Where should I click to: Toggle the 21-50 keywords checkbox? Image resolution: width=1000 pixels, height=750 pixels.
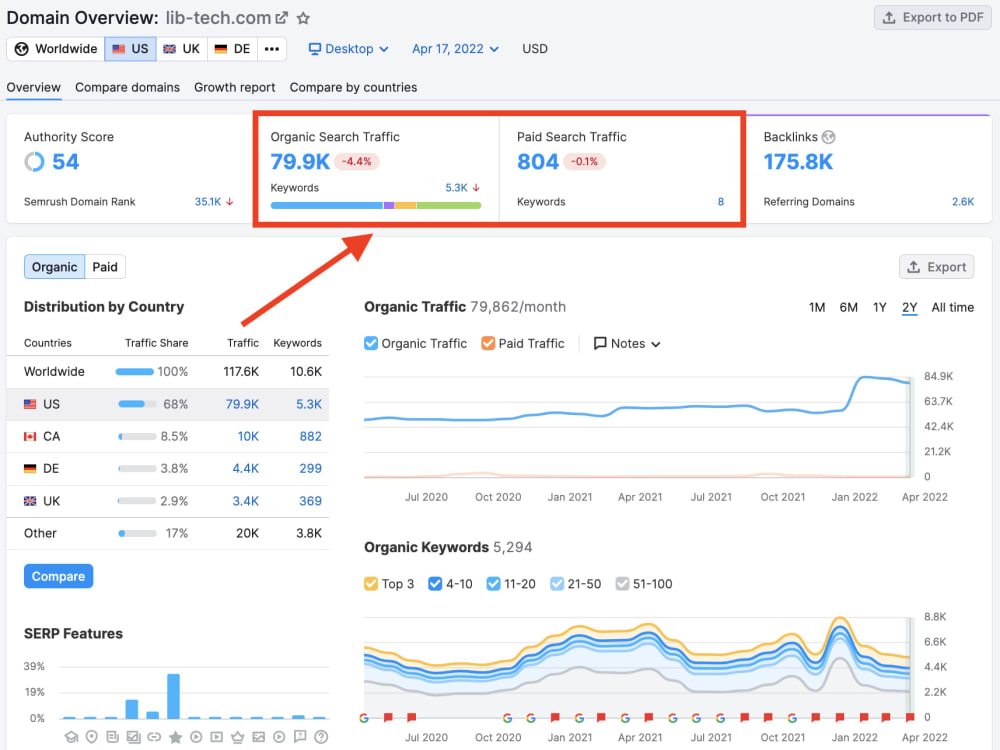click(x=557, y=584)
